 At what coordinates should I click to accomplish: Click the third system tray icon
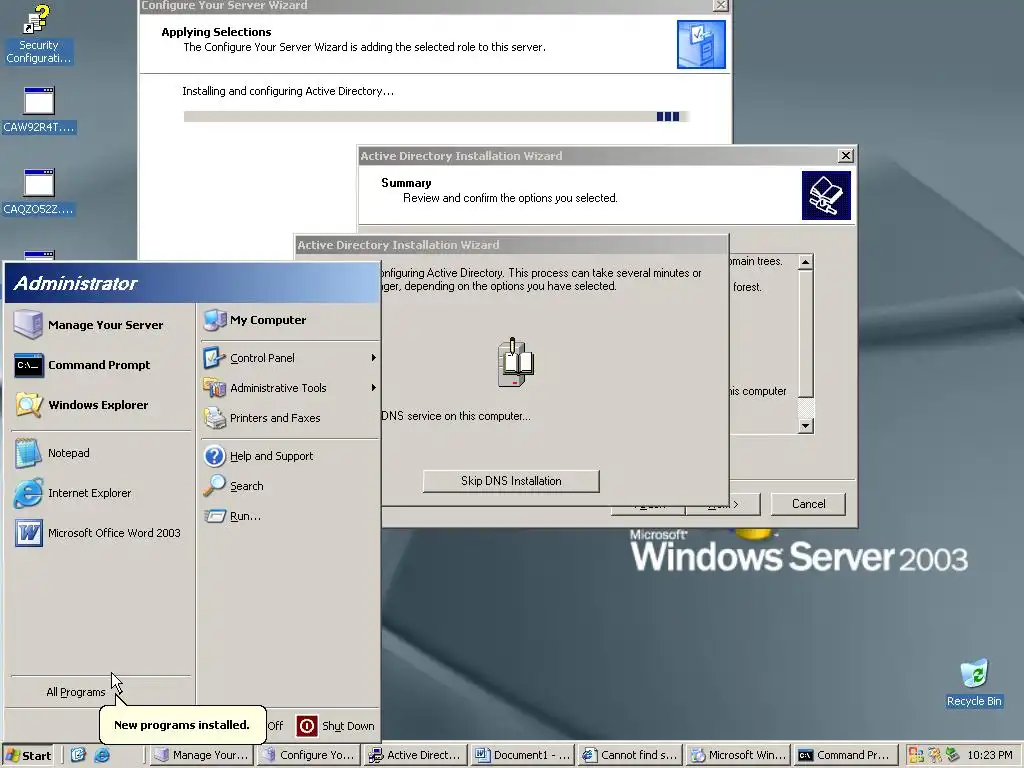pos(953,755)
